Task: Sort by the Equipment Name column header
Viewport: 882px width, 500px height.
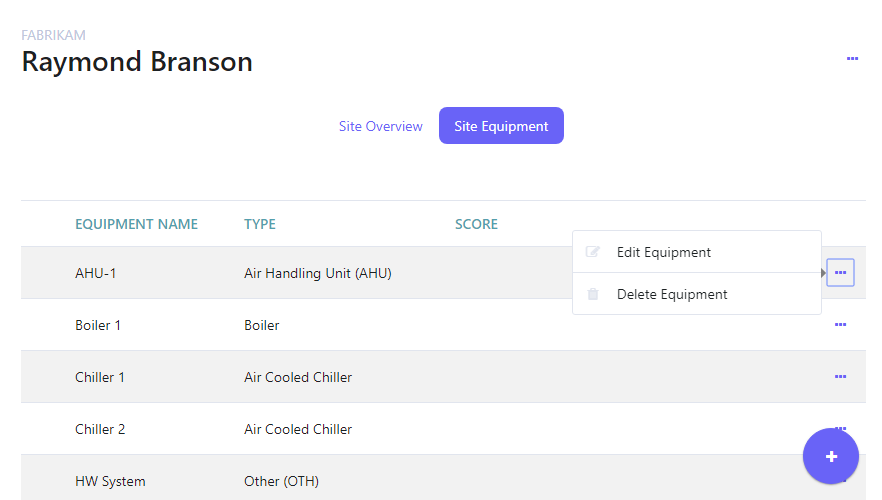Action: tap(136, 224)
